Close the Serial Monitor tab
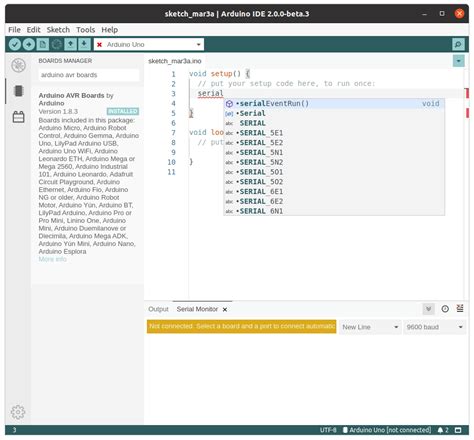This screenshot has height=440, width=474. (225, 309)
